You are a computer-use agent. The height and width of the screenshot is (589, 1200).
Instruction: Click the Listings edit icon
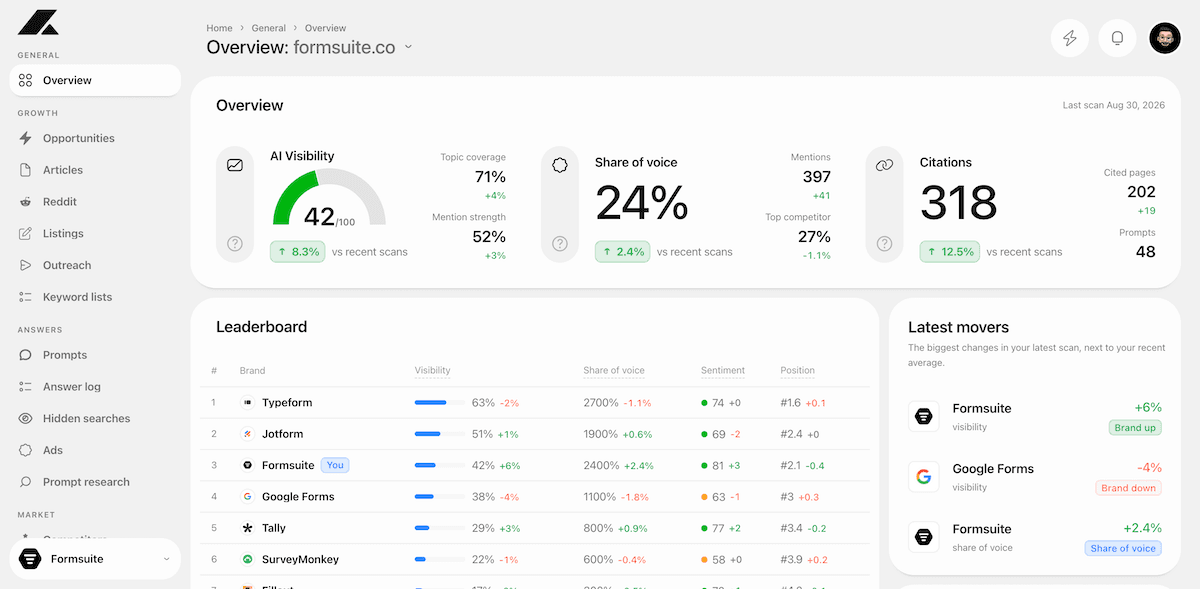(x=25, y=233)
